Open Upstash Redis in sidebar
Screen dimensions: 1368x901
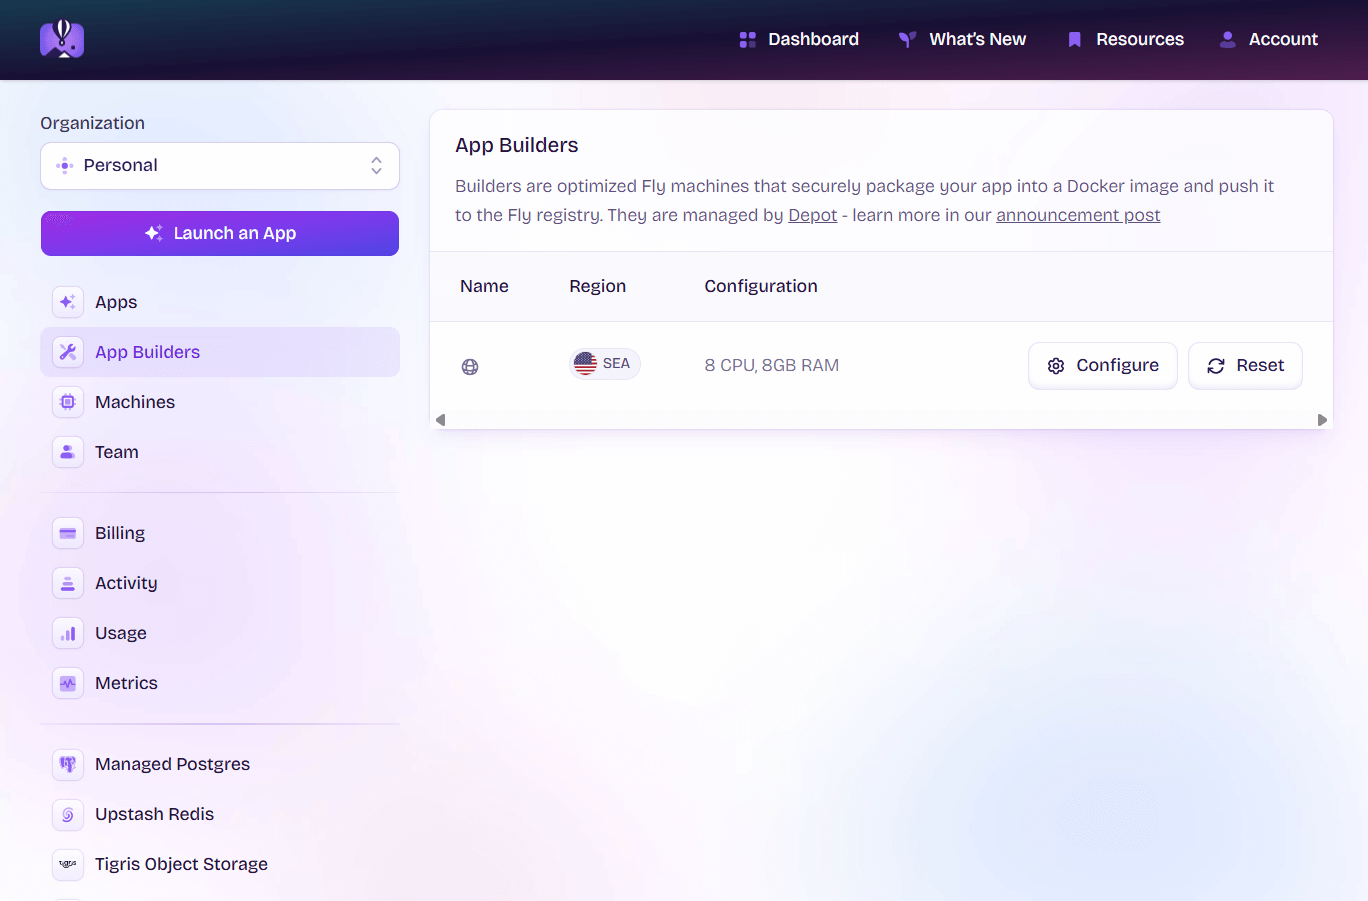point(220,814)
